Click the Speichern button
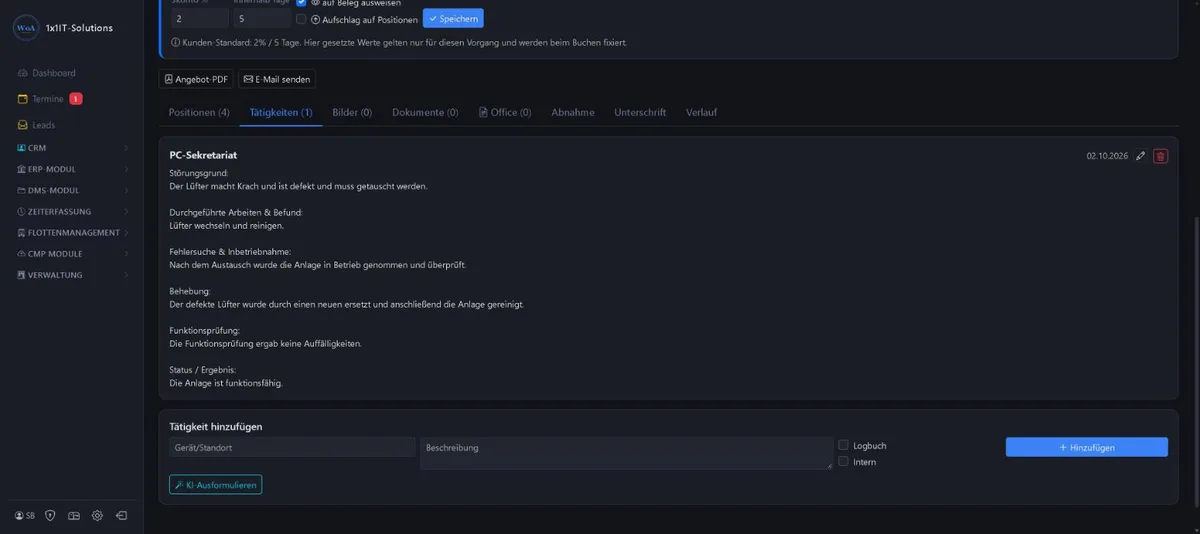 (453, 18)
